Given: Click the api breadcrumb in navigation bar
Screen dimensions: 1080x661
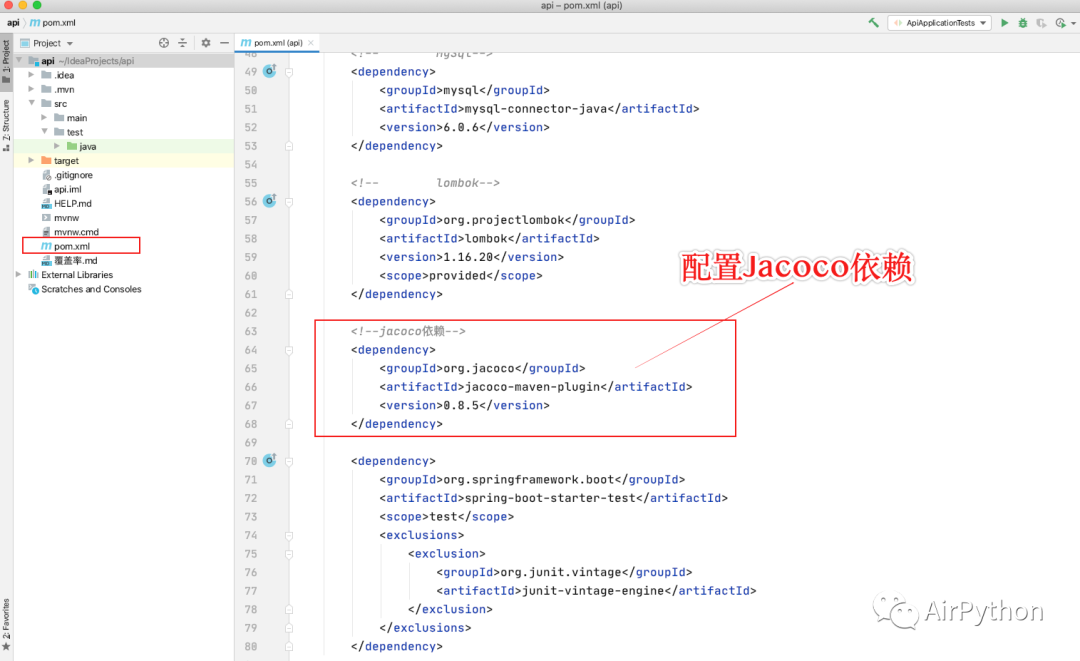Looking at the screenshot, I should (x=13, y=23).
